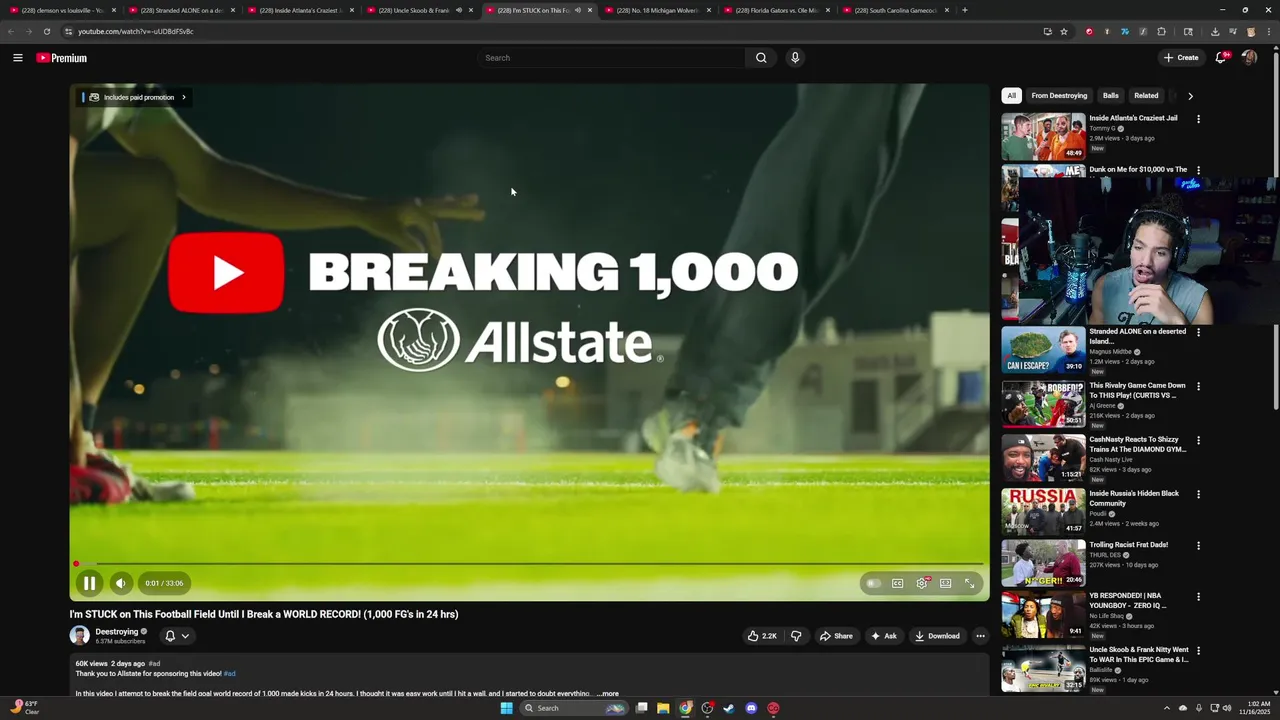Enter full screen mode
This screenshot has width=1280, height=720.
point(969,583)
